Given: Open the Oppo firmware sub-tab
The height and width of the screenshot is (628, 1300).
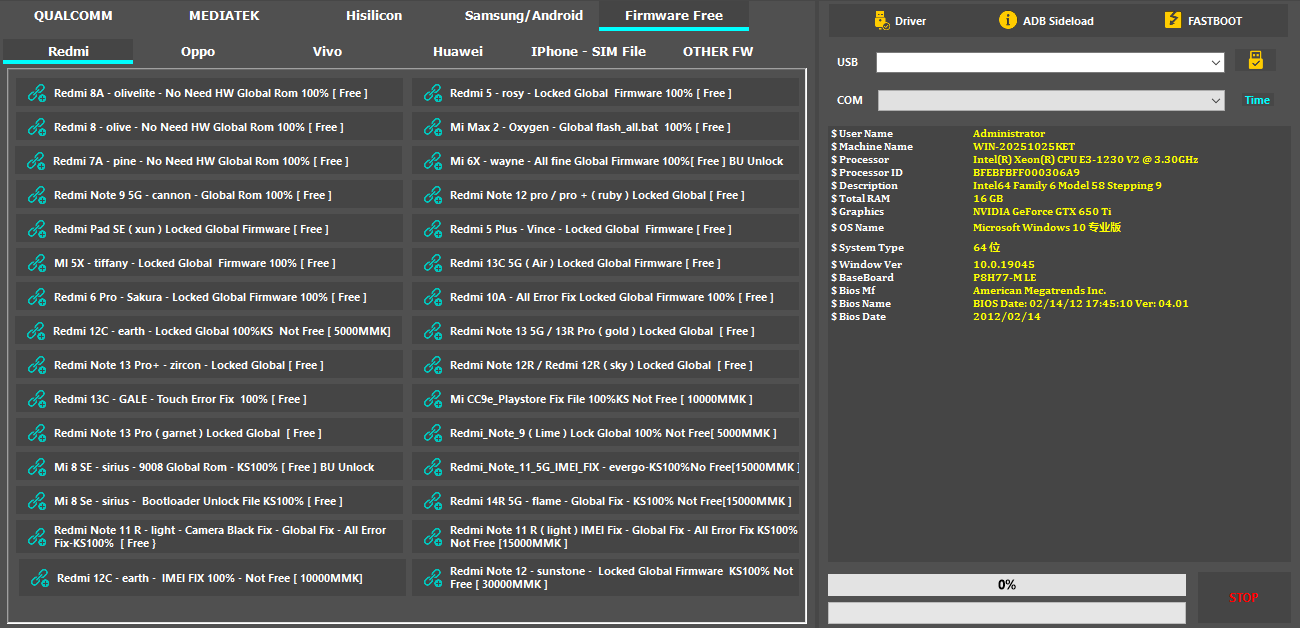Looking at the screenshot, I should pyautogui.click(x=198, y=52).
